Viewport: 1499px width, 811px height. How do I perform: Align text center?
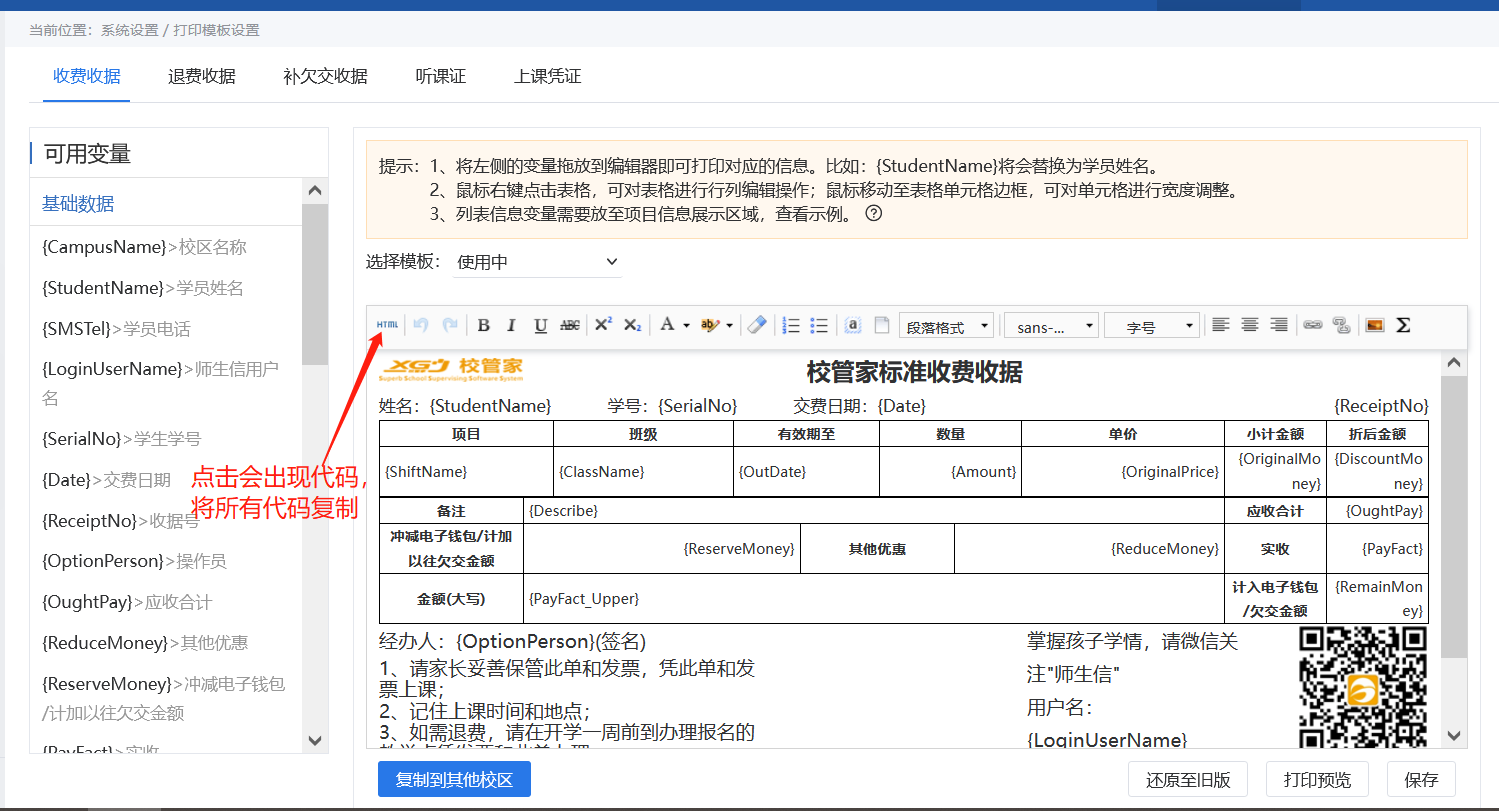coord(1249,325)
